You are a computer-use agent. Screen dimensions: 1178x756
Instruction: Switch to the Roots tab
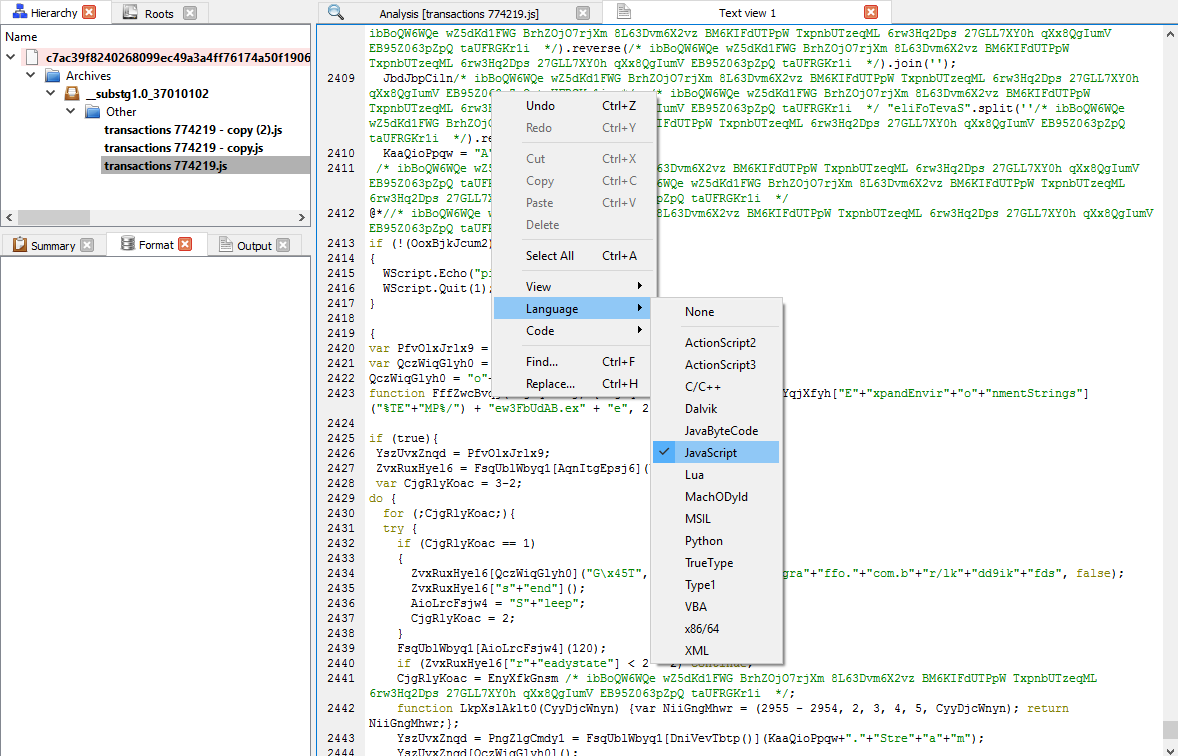[160, 13]
